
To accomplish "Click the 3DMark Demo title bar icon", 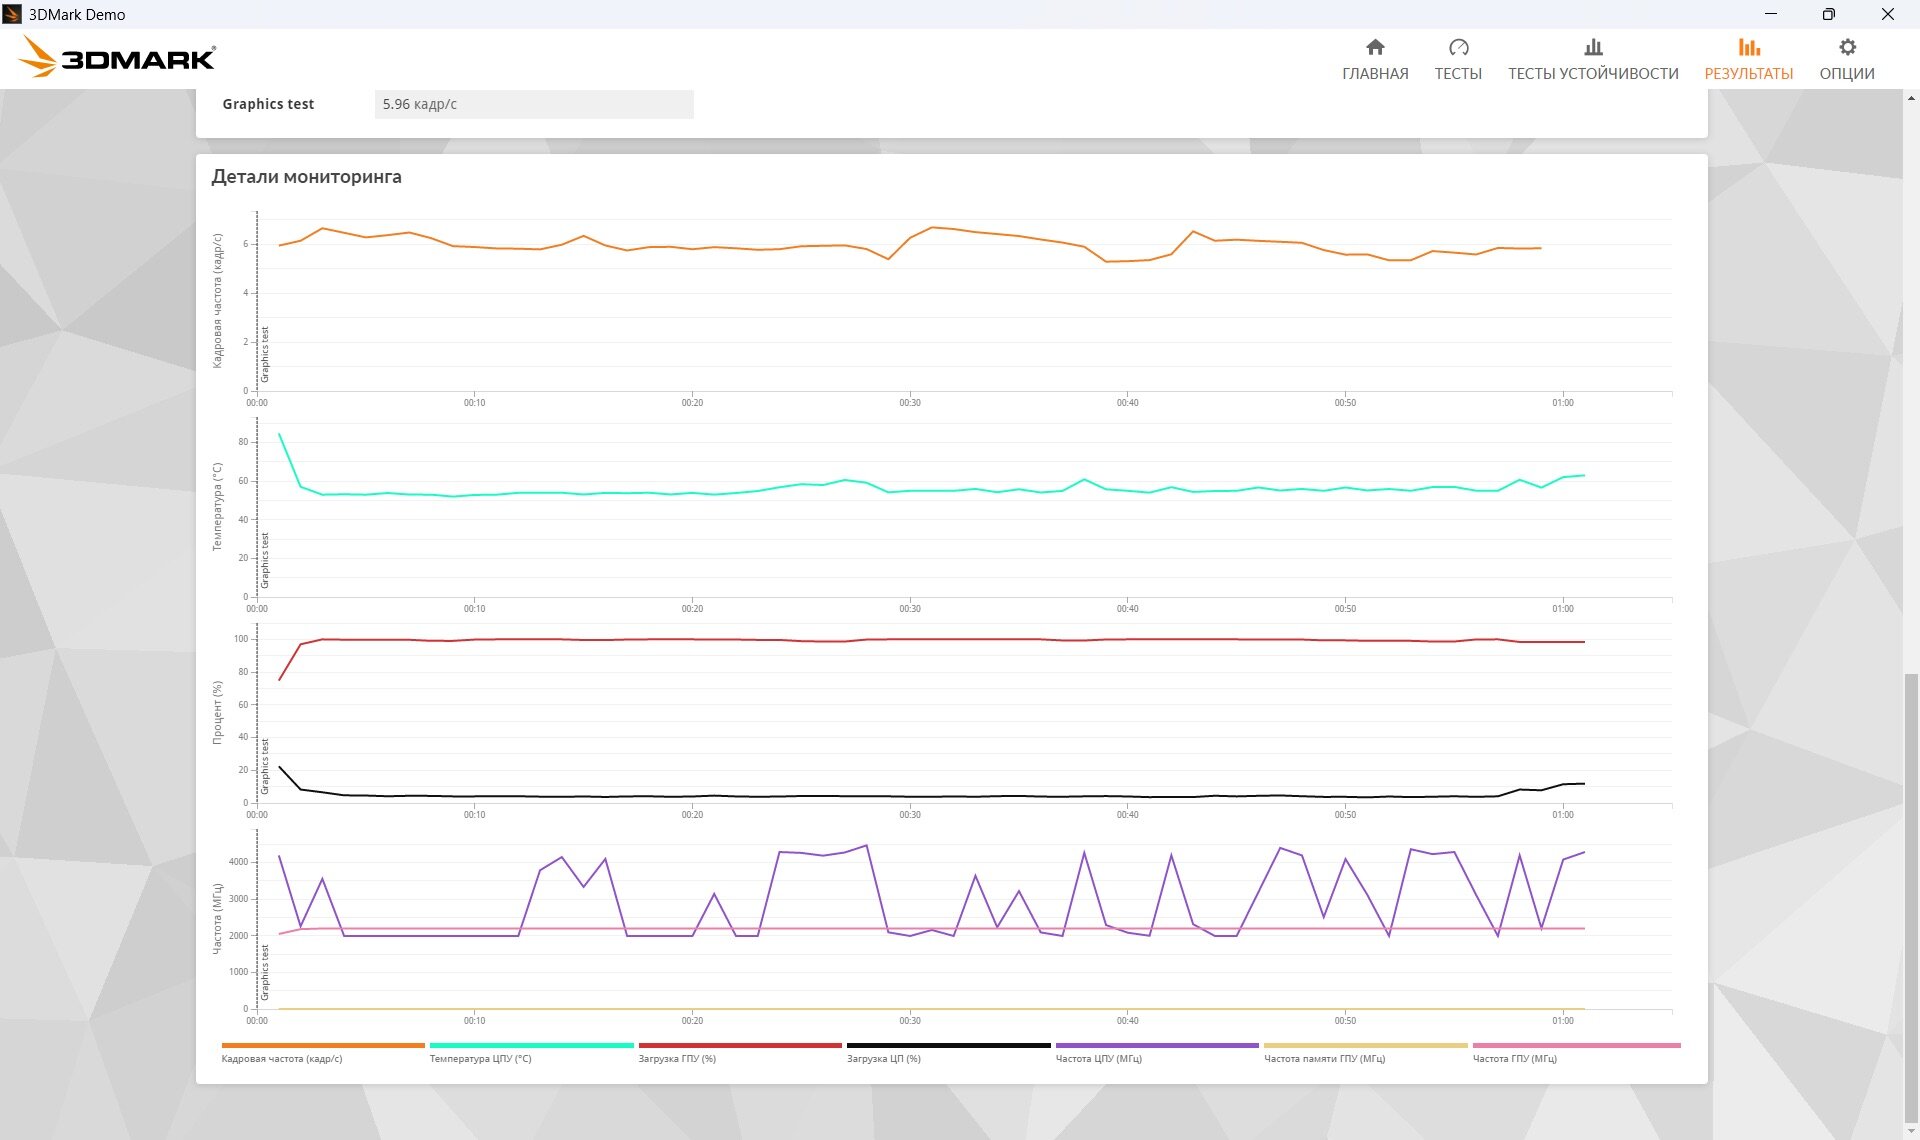I will click(x=12, y=14).
